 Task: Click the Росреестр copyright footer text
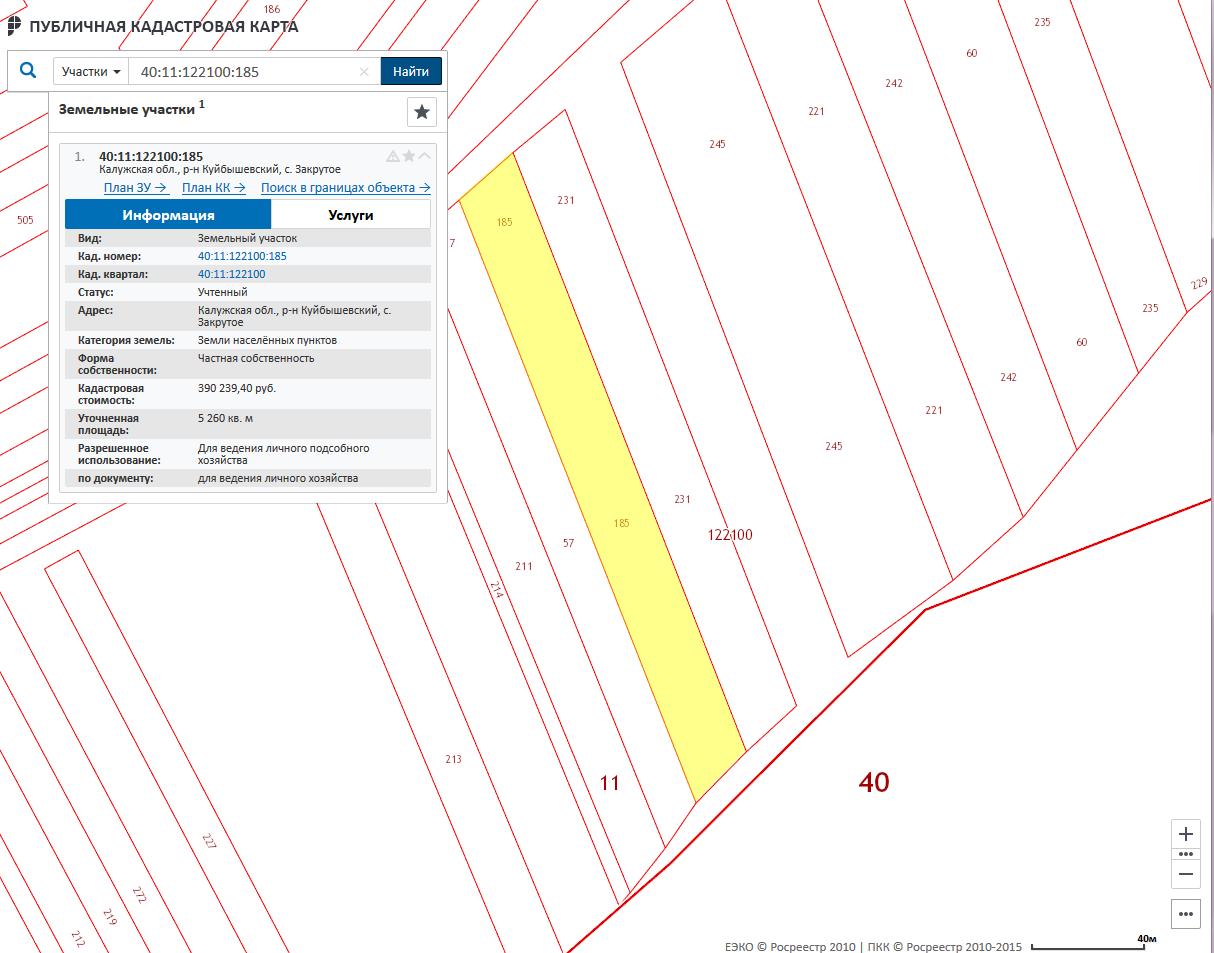pos(873,946)
